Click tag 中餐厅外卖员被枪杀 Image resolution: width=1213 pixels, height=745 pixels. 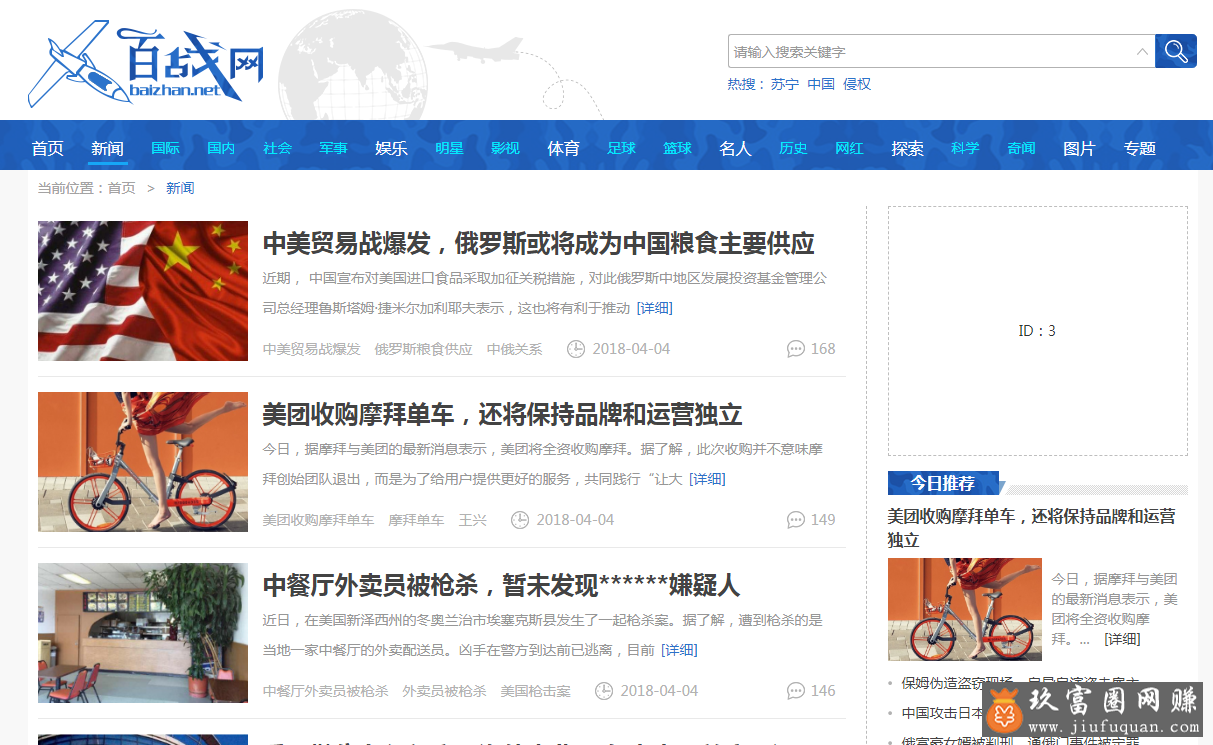[325, 691]
